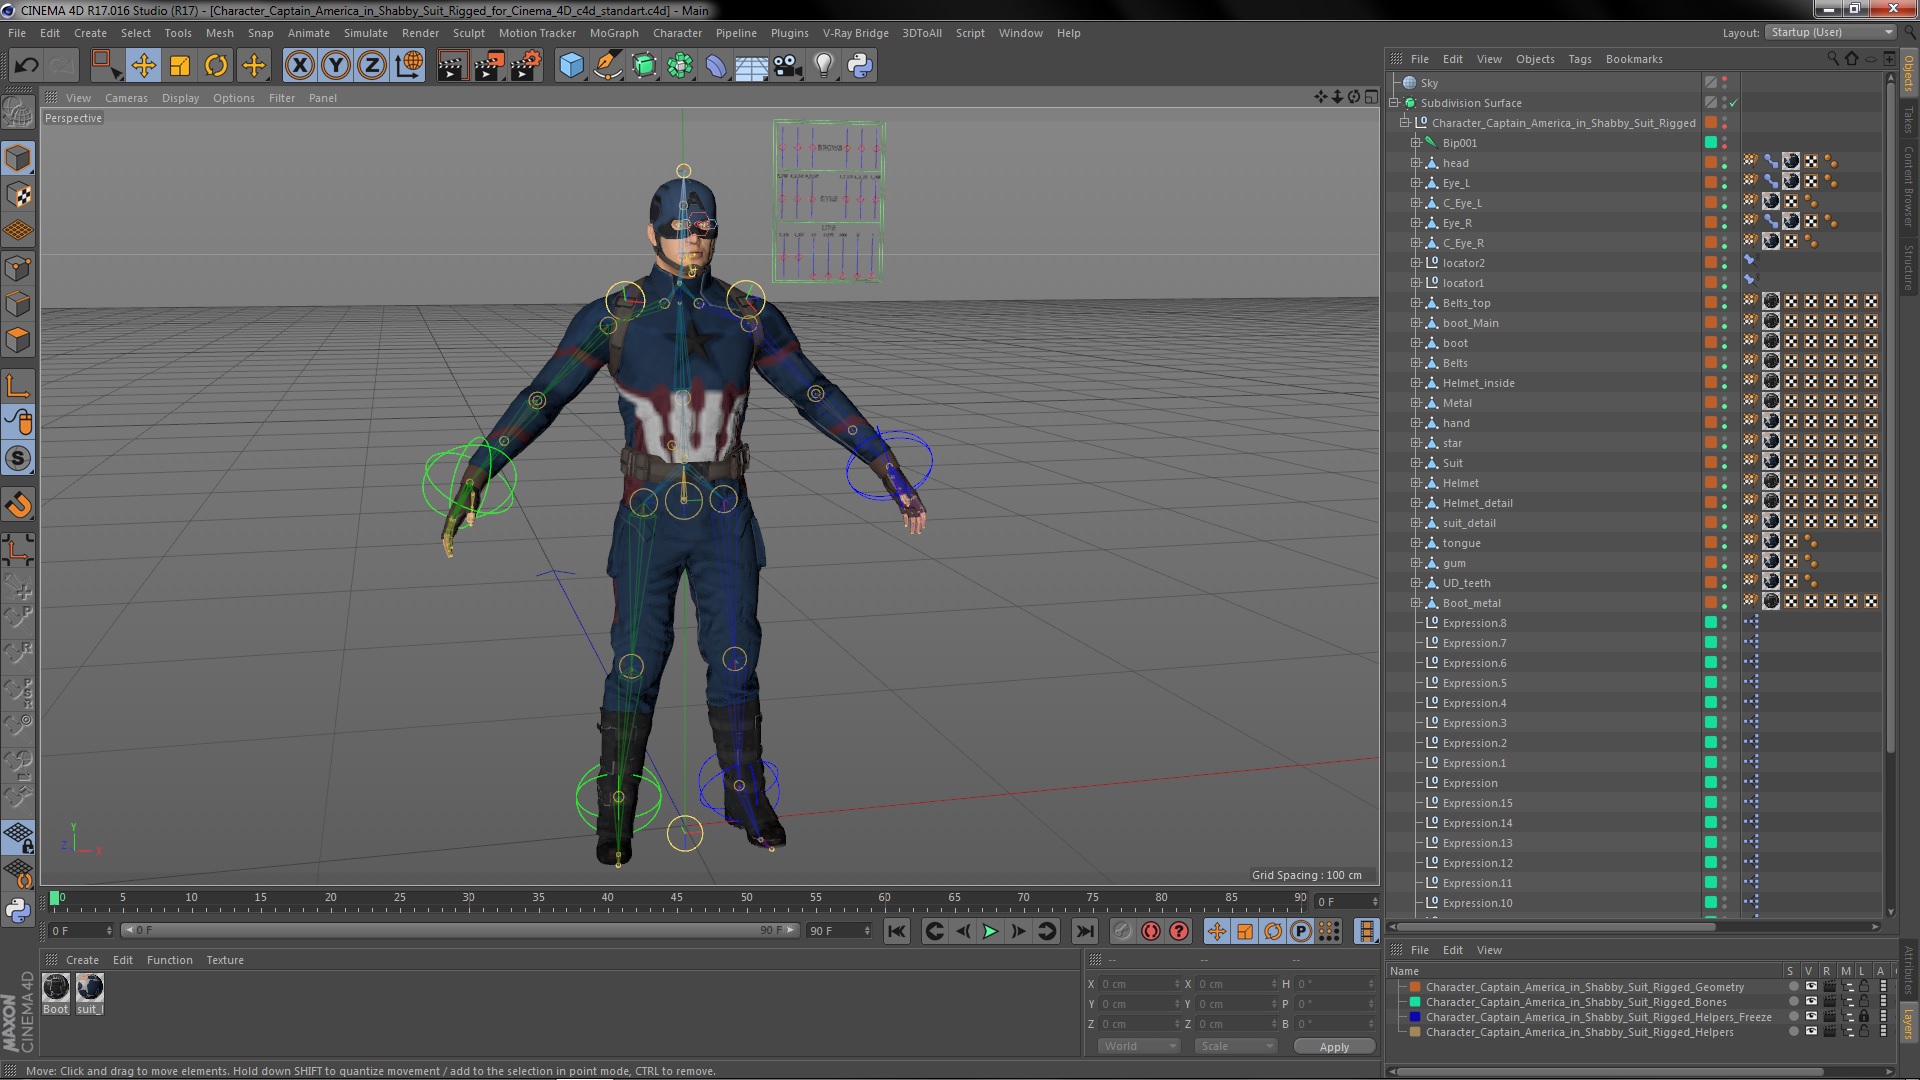Collapse Subdivision Surface object
Screen dimensions: 1920x1080
coord(1394,103)
